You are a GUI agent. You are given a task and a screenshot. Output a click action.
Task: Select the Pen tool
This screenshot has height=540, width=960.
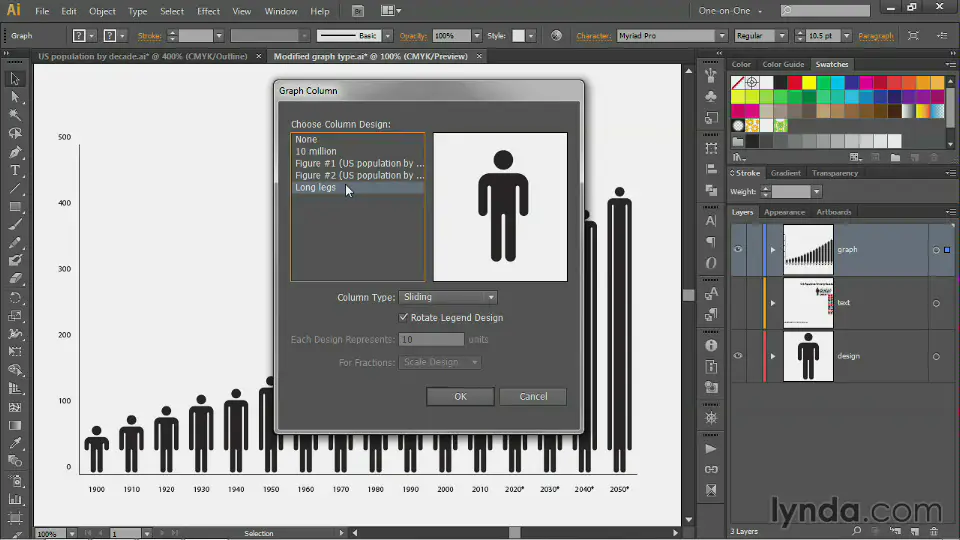click(x=15, y=153)
